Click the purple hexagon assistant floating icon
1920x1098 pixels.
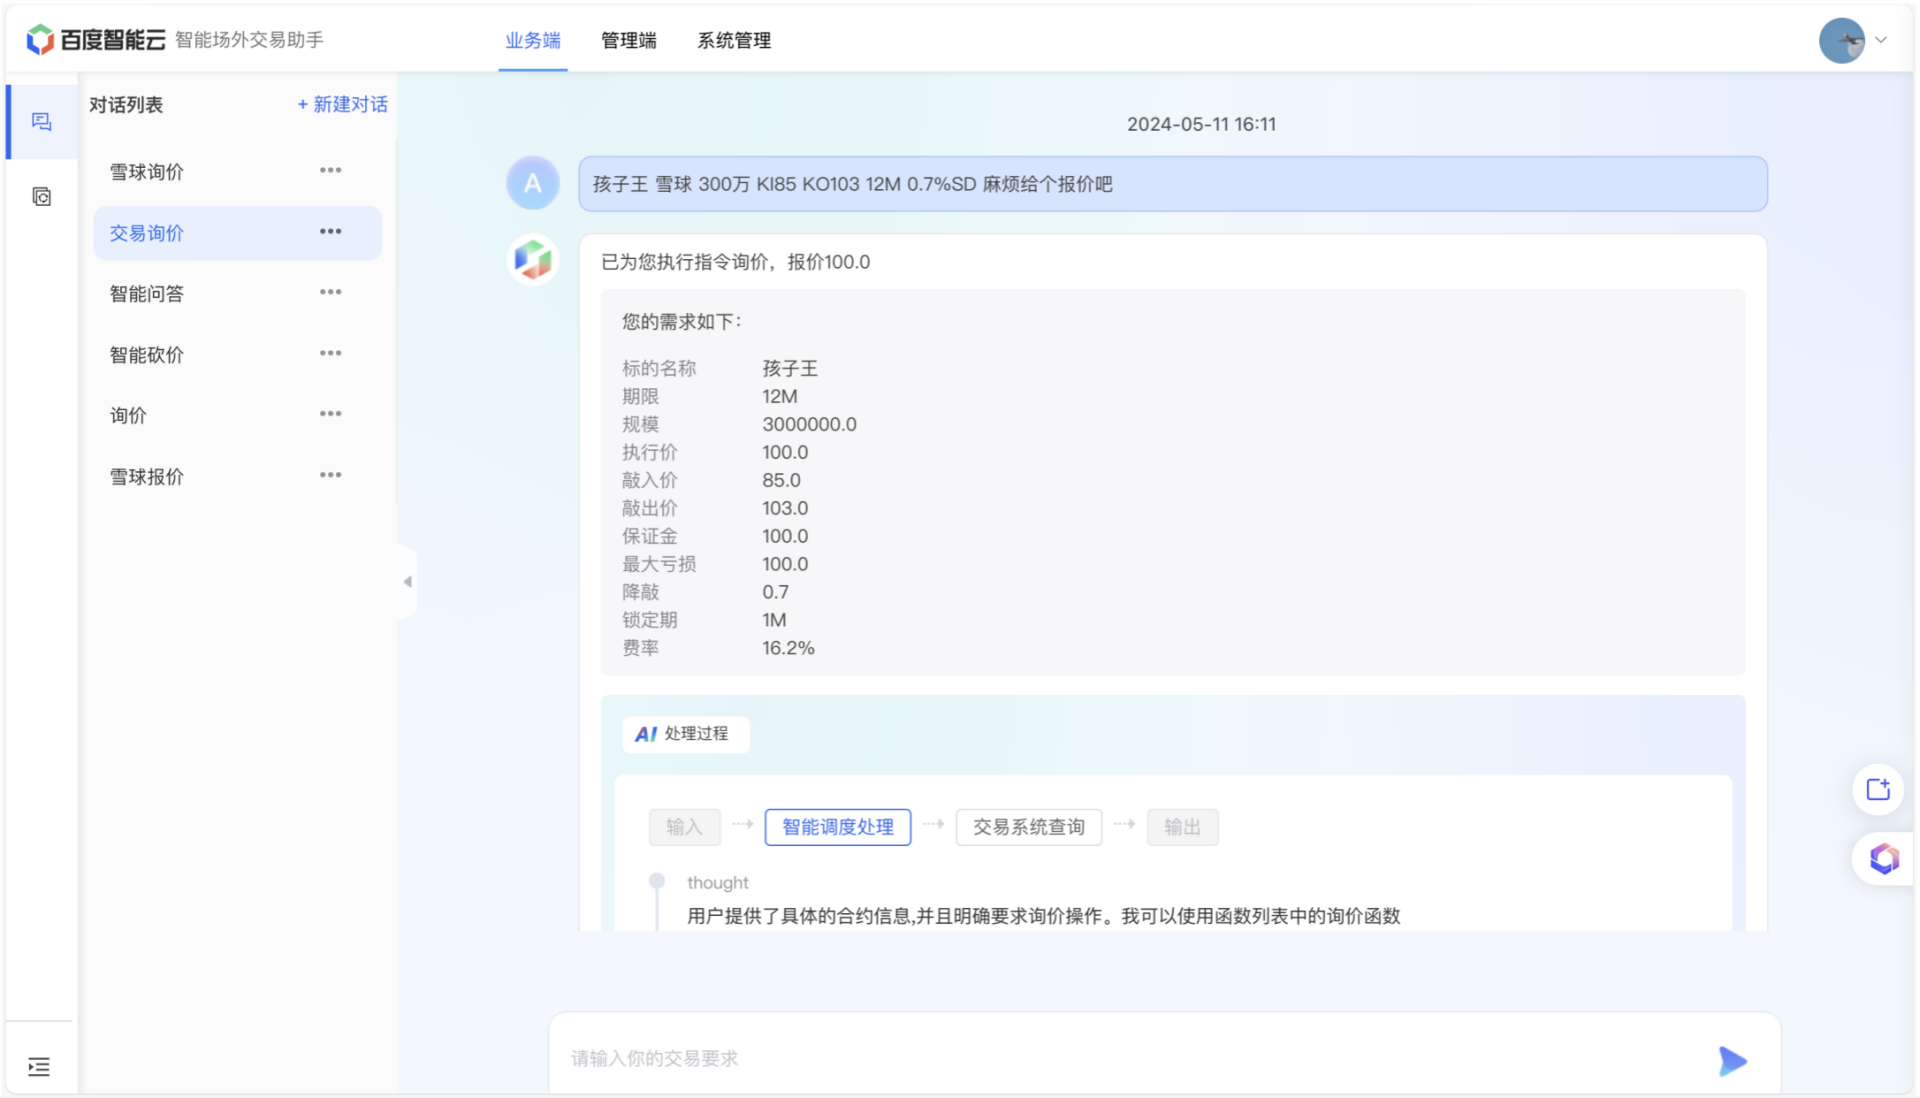[x=1884, y=858]
